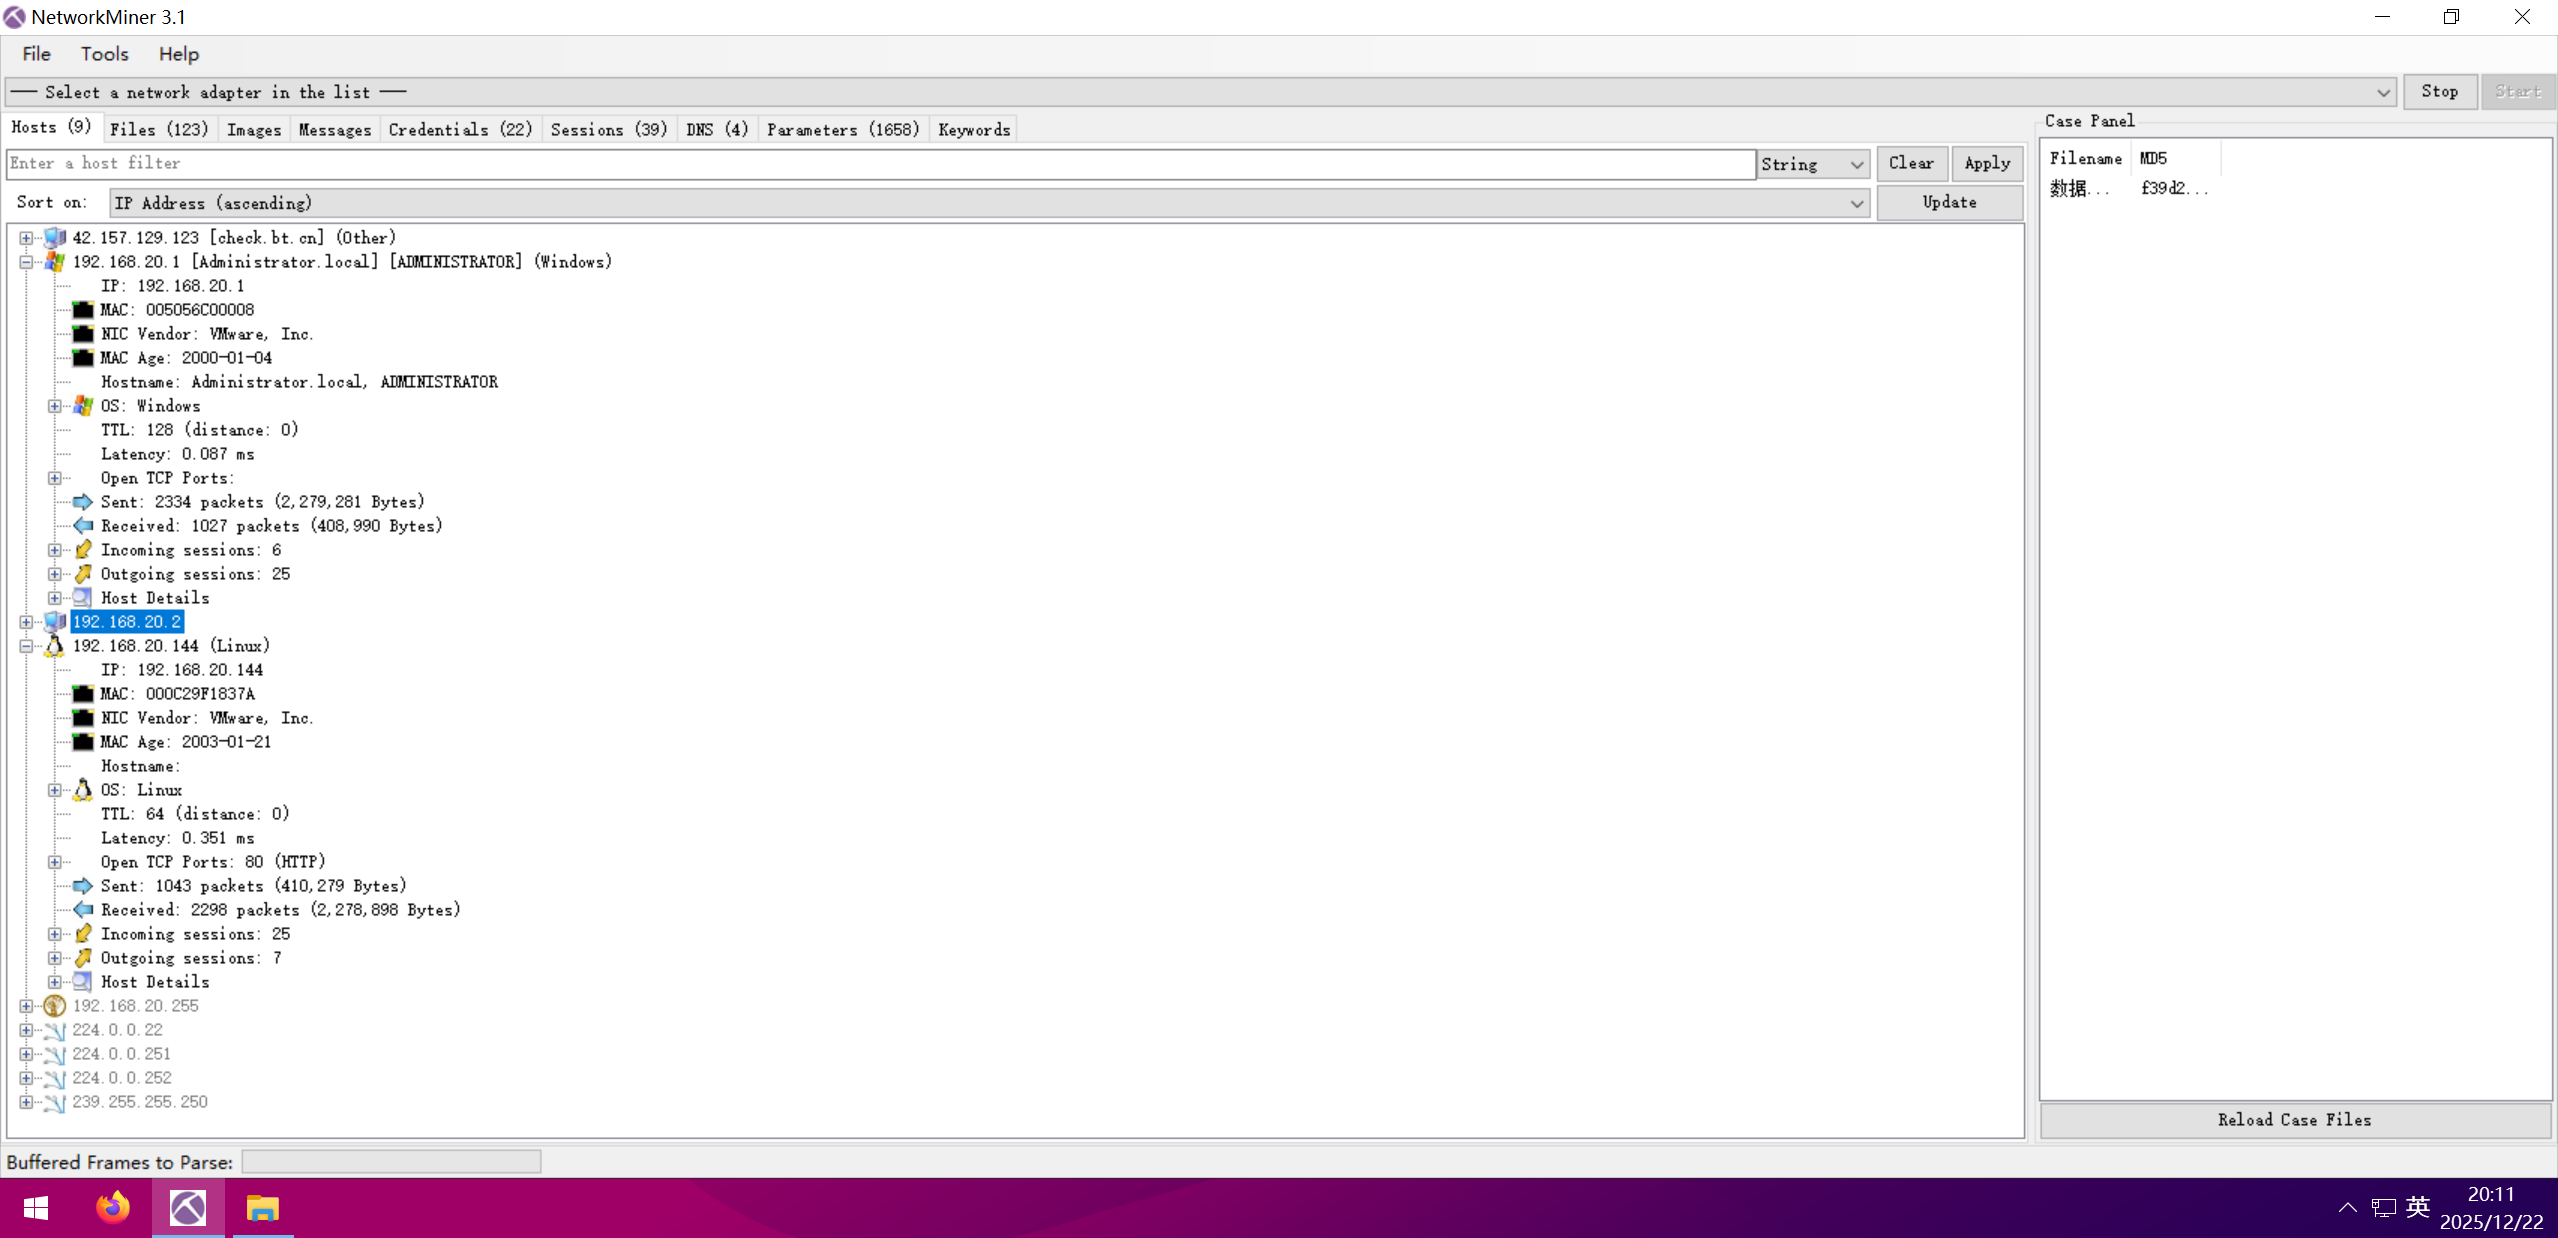Viewport: 2558px width, 1238px height.
Task: Switch to the Messages tab
Action: tap(335, 130)
